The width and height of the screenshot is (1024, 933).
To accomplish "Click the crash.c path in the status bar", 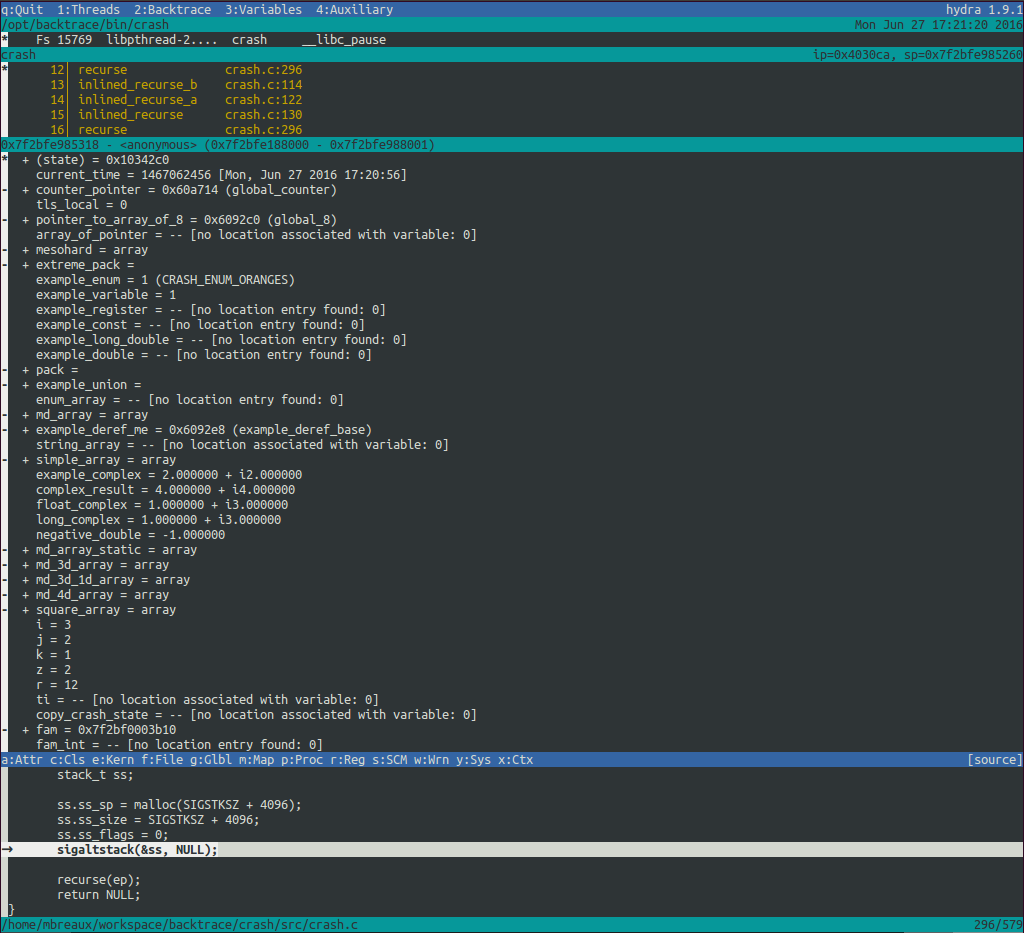I will [x=180, y=924].
